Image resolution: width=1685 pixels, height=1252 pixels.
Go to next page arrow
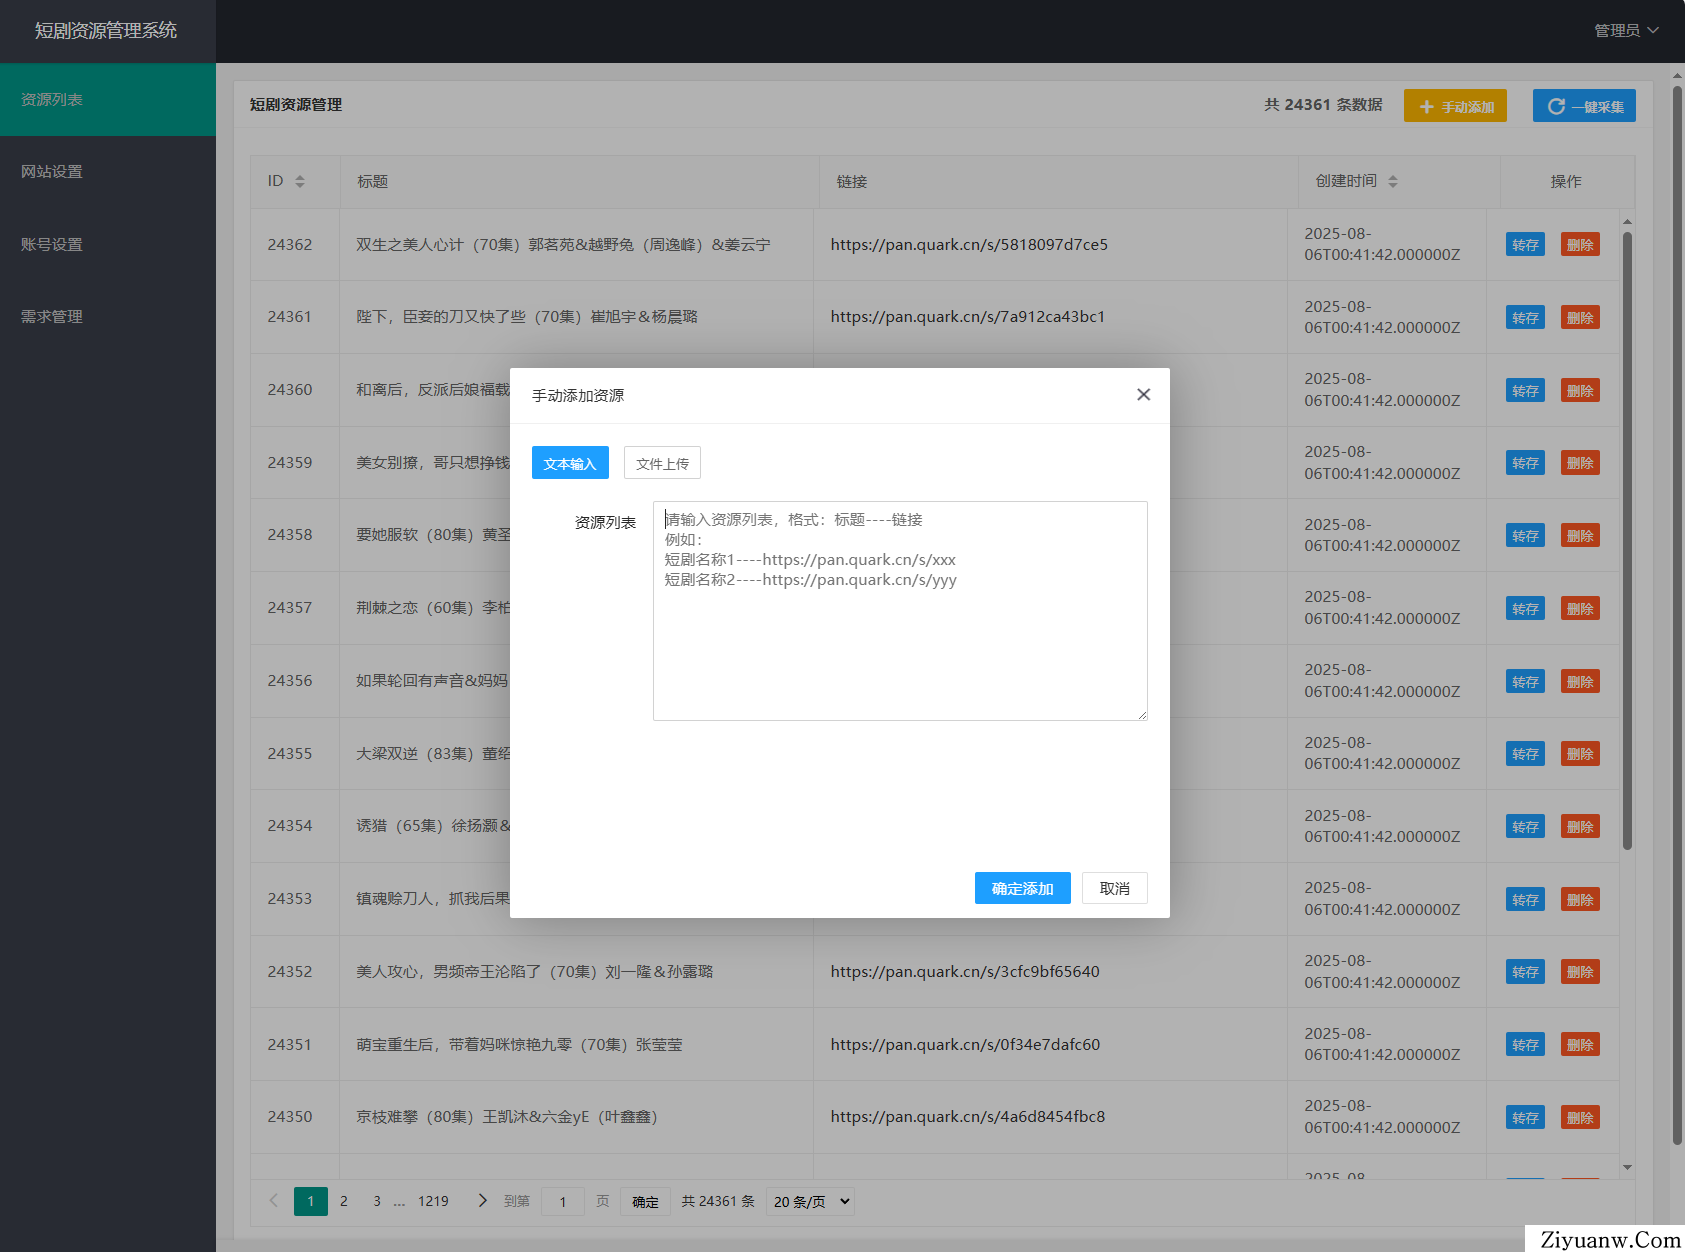coord(482,1201)
